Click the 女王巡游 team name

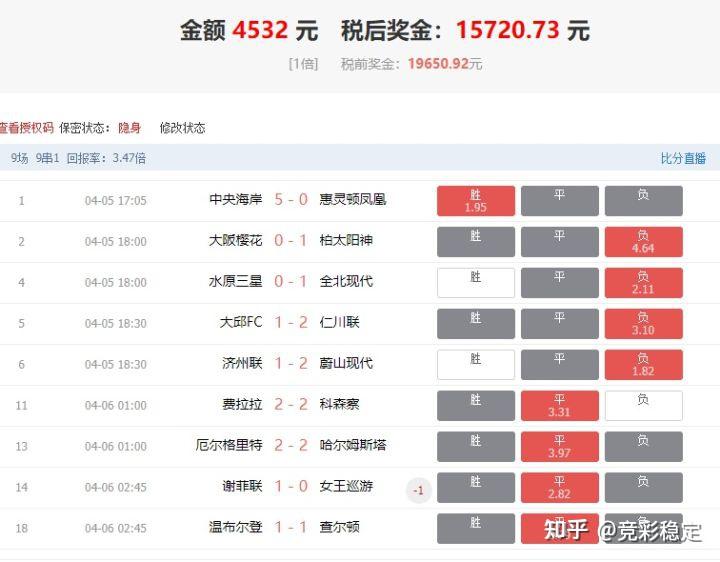[346, 486]
